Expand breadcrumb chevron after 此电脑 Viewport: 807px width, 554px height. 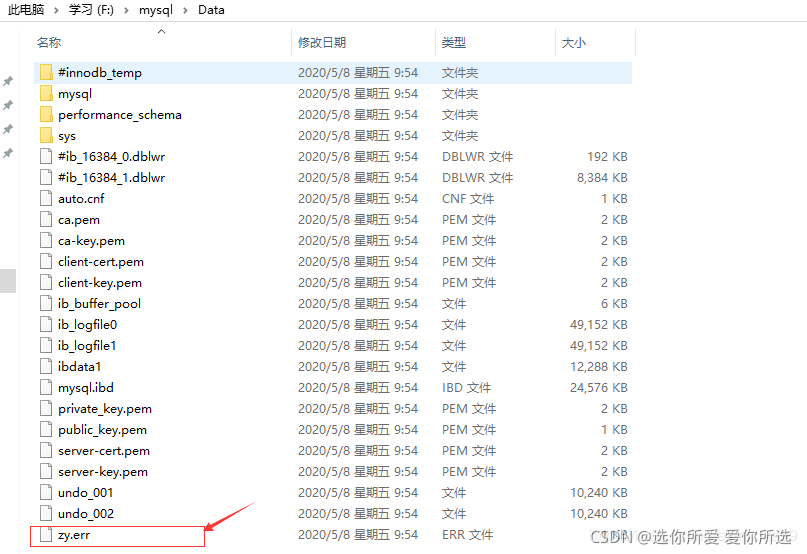(x=56, y=10)
